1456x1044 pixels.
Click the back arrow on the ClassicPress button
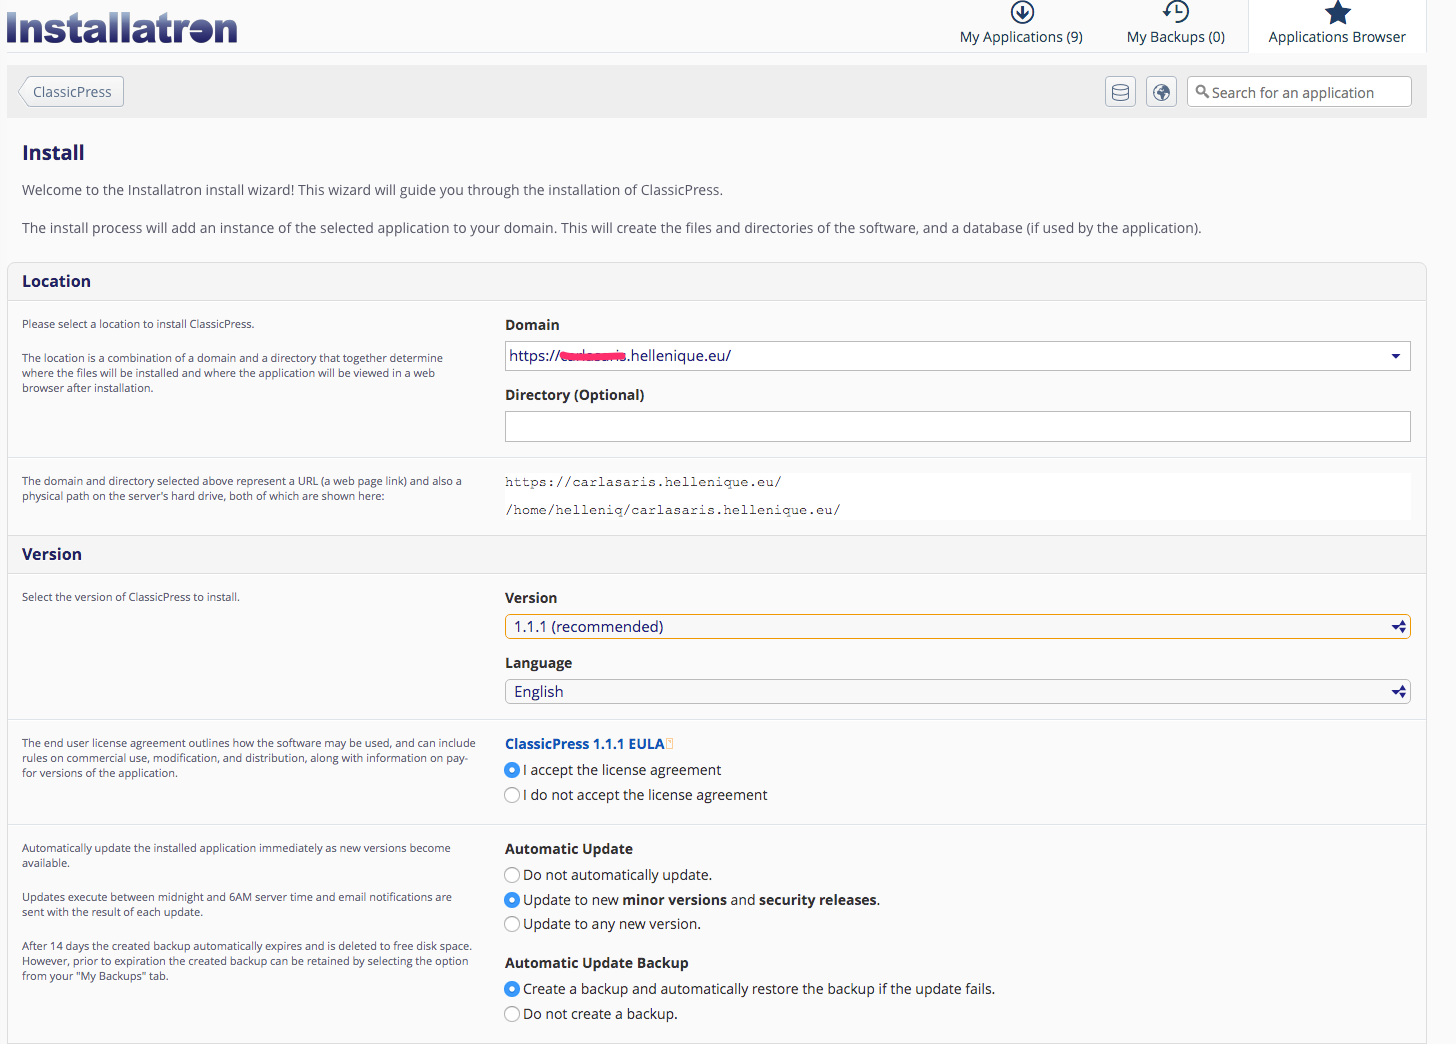tap(27, 91)
